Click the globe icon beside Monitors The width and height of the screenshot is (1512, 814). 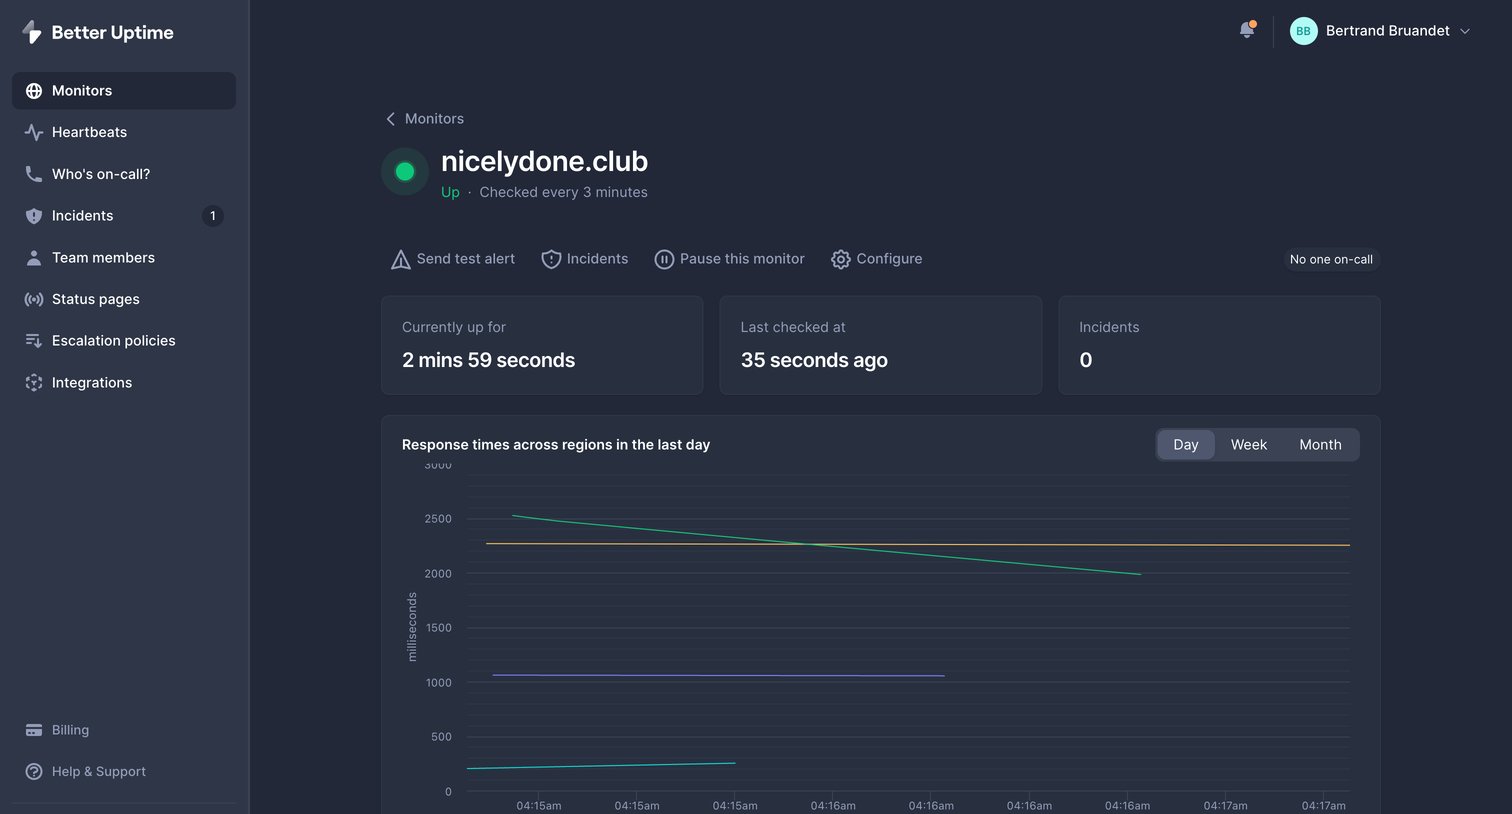pos(34,91)
